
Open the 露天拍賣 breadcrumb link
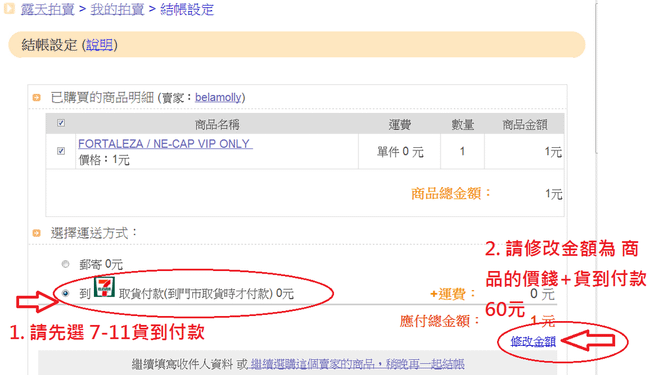[x=47, y=9]
